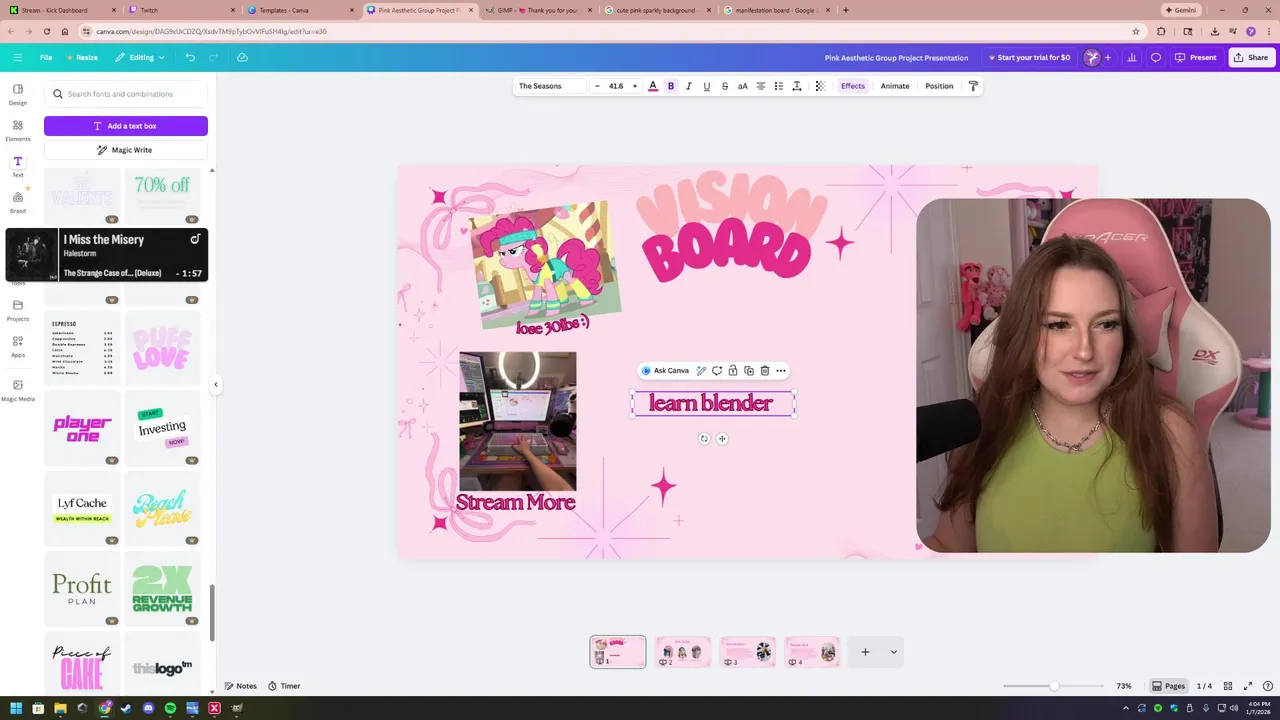Open the Design panel in sidebar

[x=18, y=94]
